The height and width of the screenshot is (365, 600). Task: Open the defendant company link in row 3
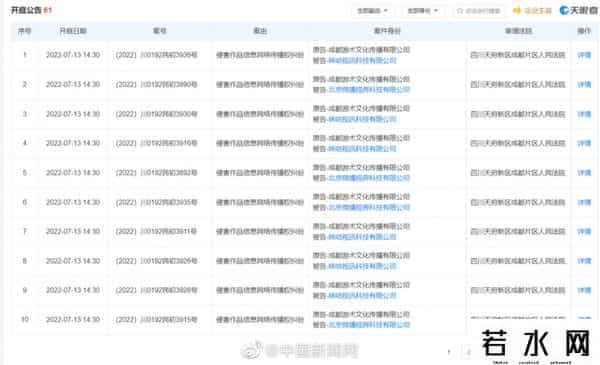(362, 119)
